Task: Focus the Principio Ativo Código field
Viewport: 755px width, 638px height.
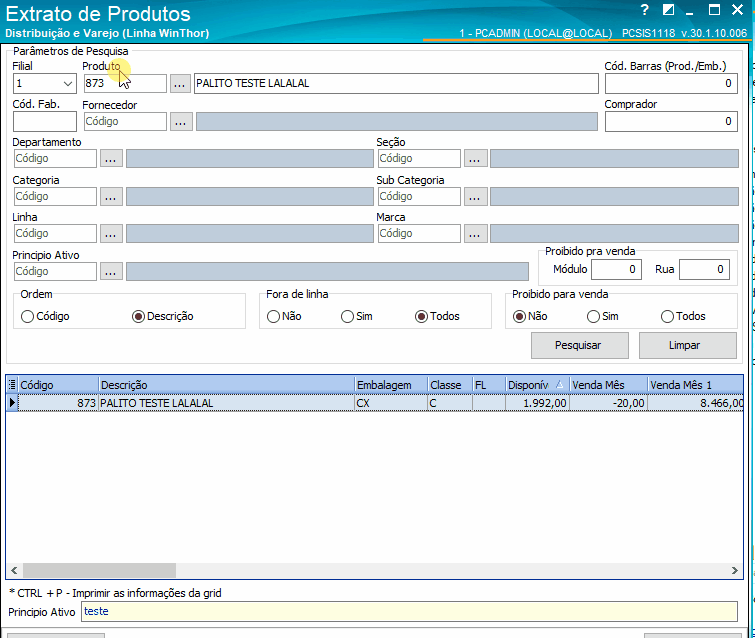Action: tap(55, 272)
